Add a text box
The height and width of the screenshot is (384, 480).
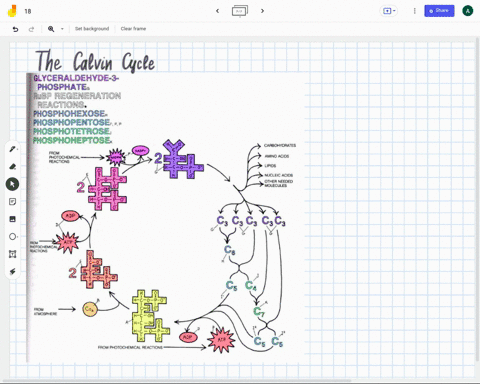coord(12,254)
